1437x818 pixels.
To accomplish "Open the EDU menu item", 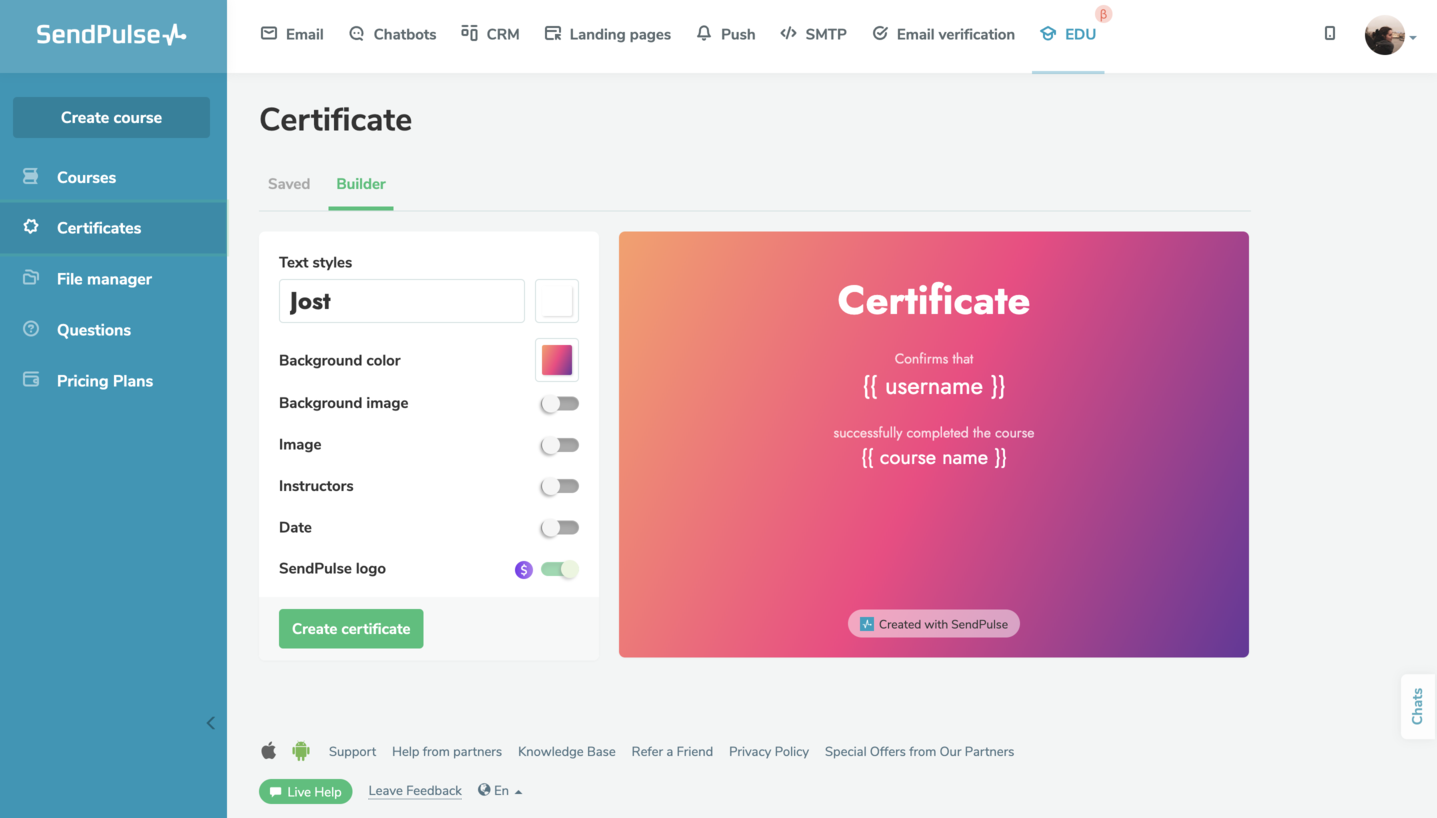I will [x=1068, y=33].
